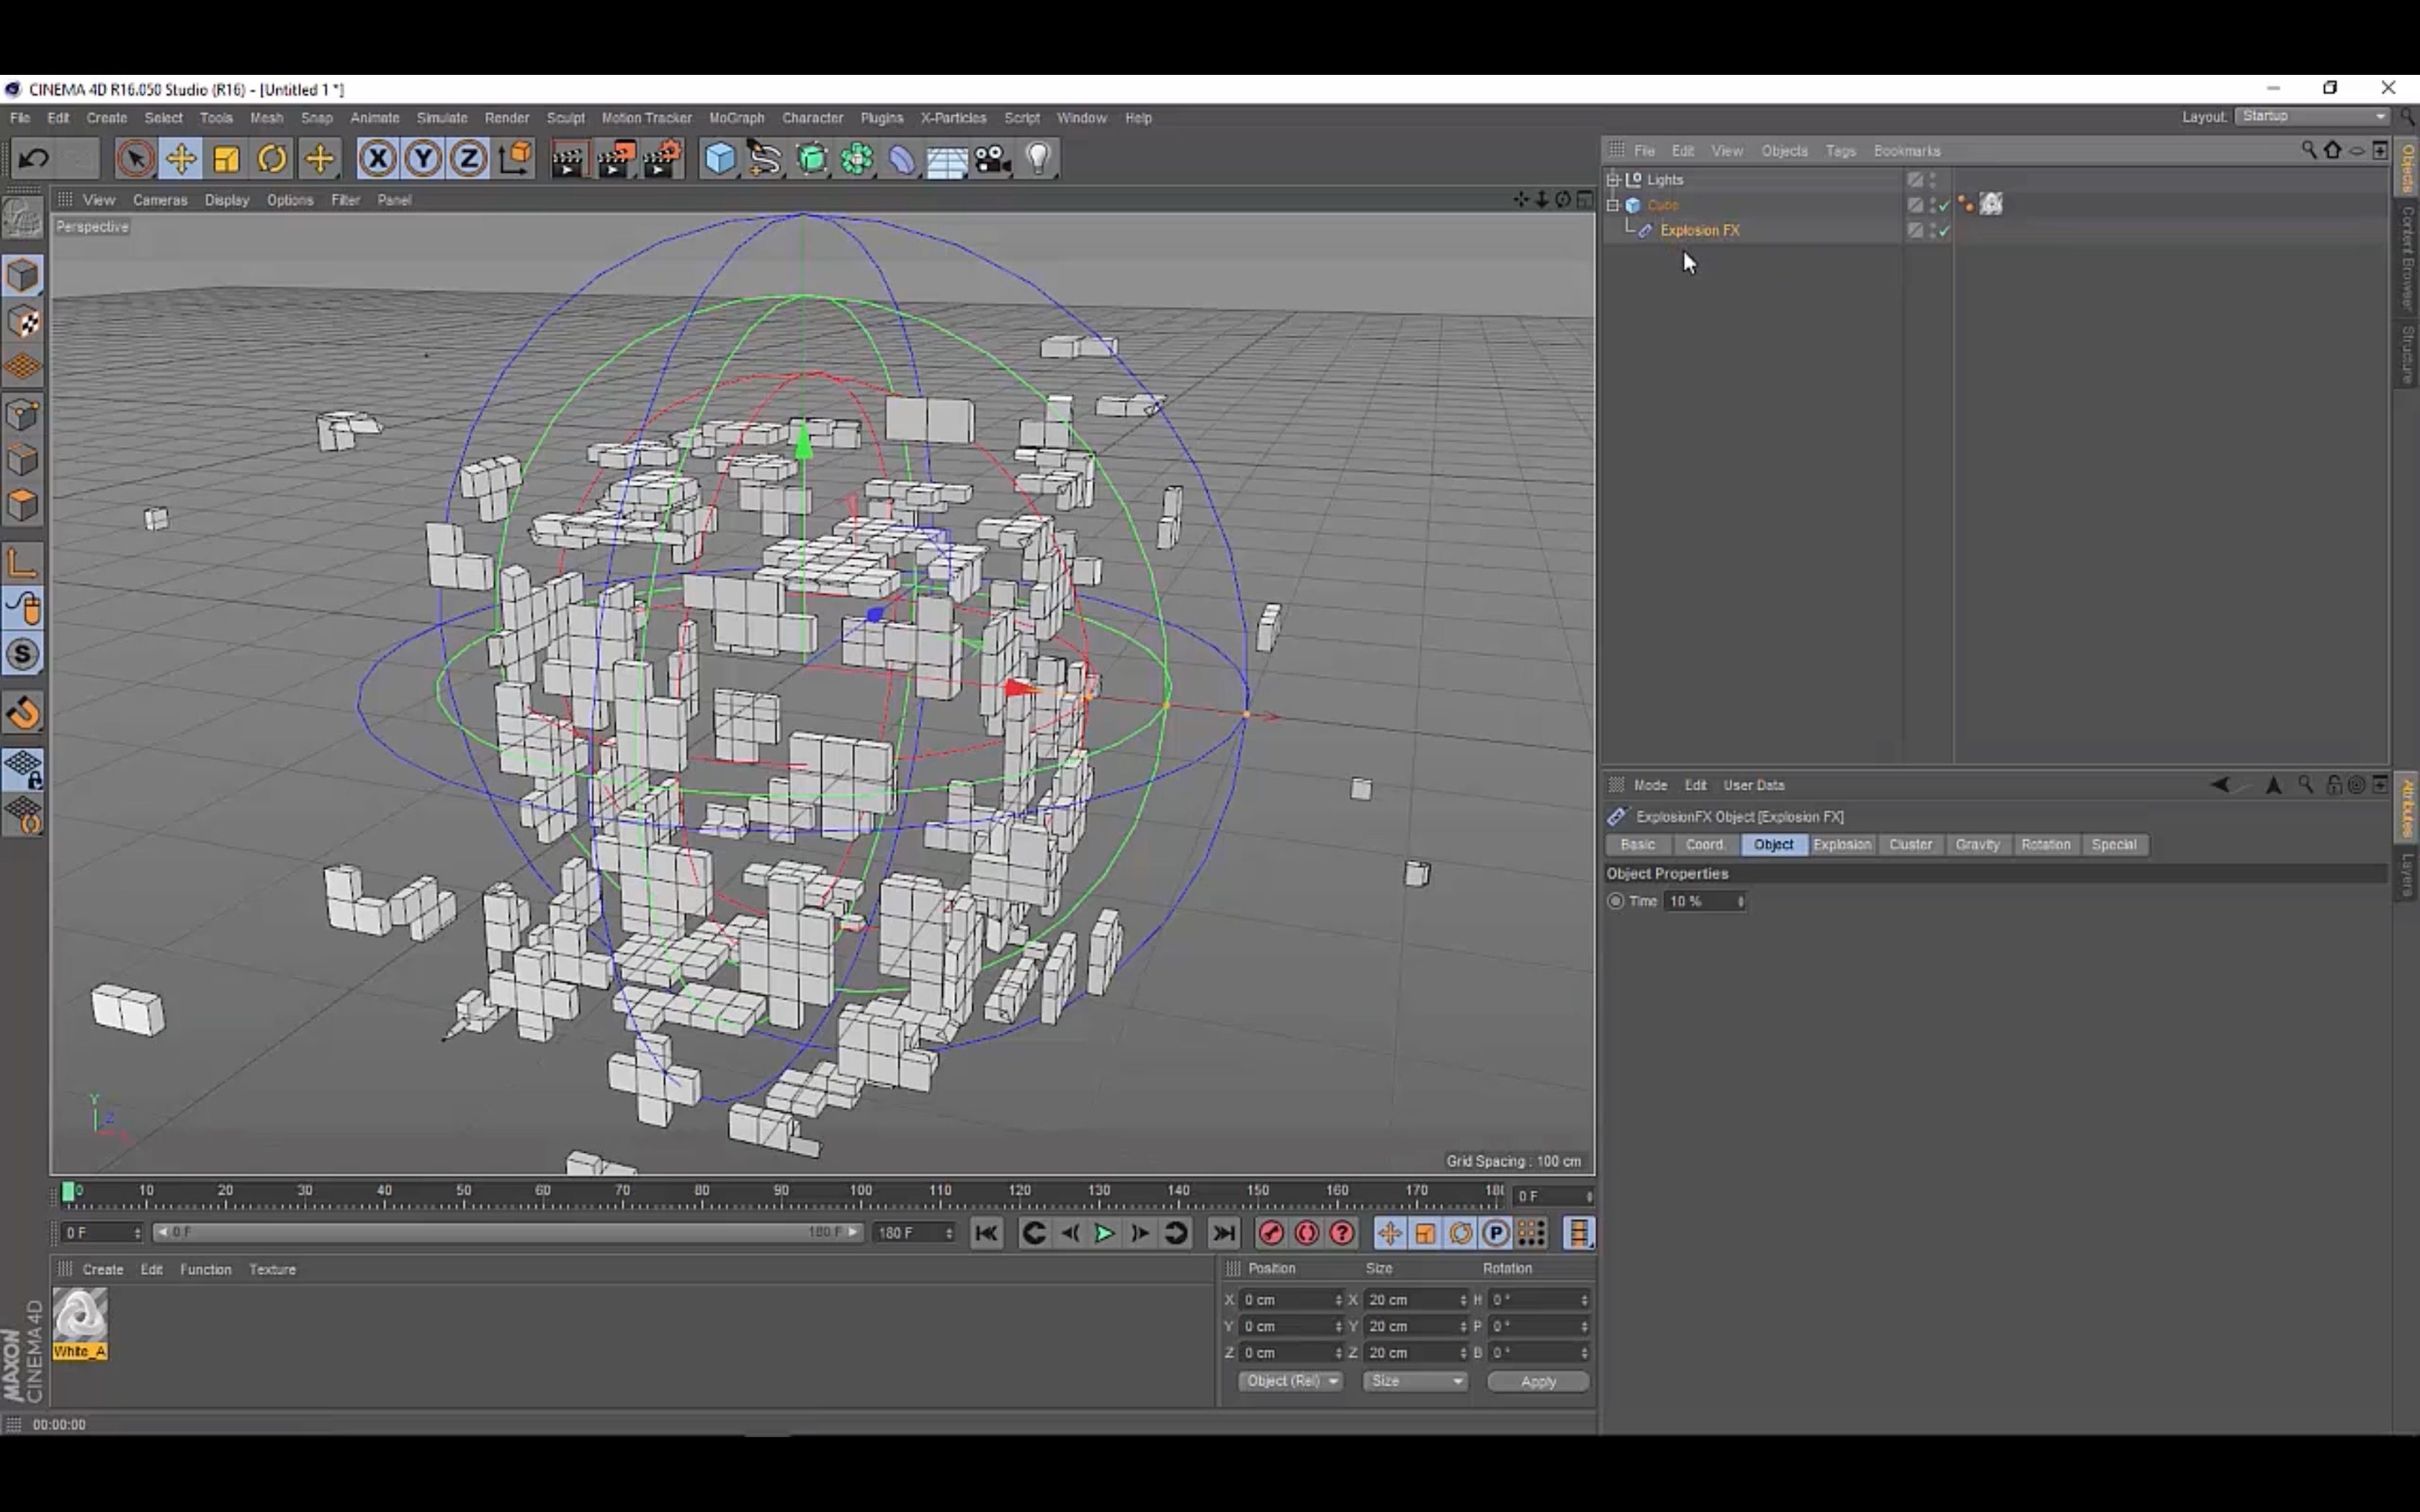Open the Layout Startup dropdown

click(x=2313, y=117)
